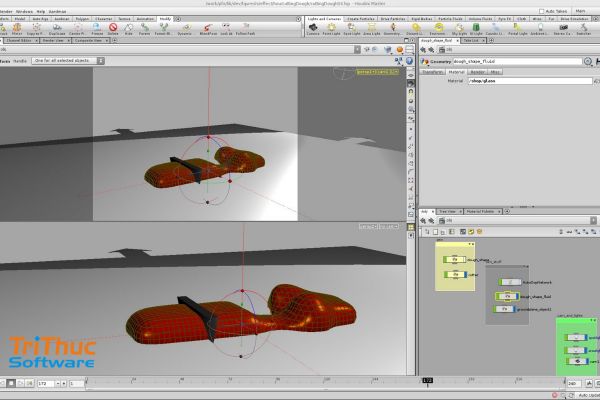Add an Environment Light from the shelf

click(439, 29)
